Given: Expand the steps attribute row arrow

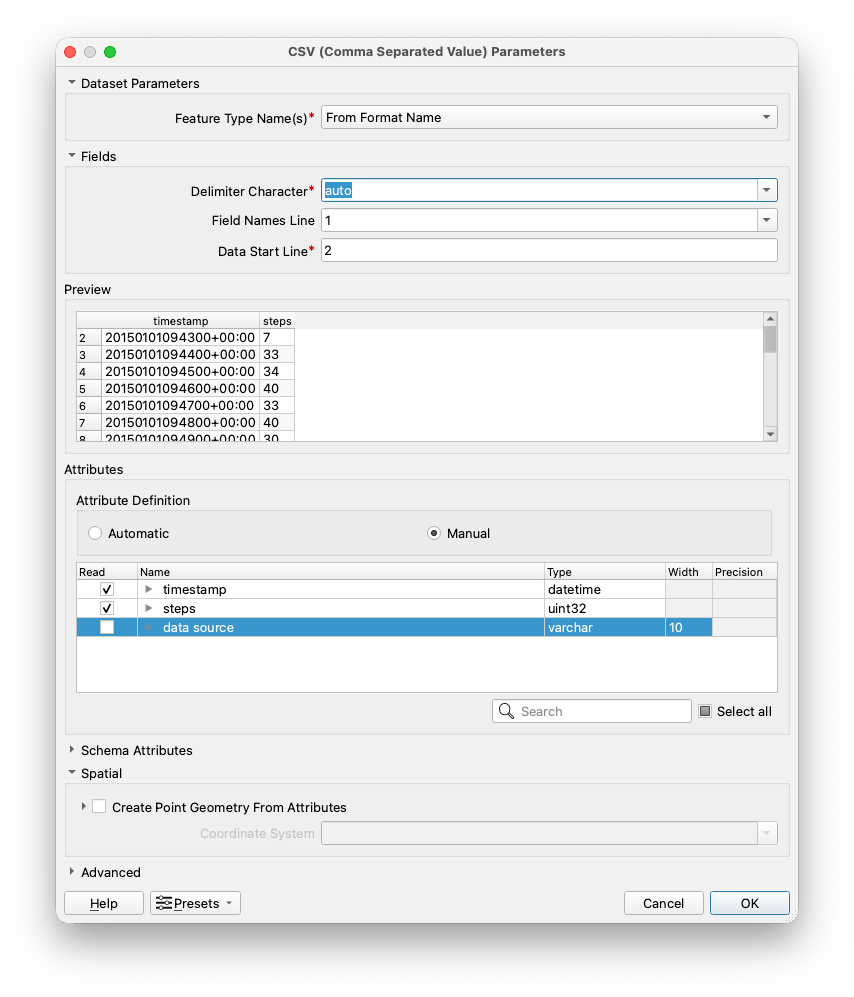Looking at the screenshot, I should point(149,609).
